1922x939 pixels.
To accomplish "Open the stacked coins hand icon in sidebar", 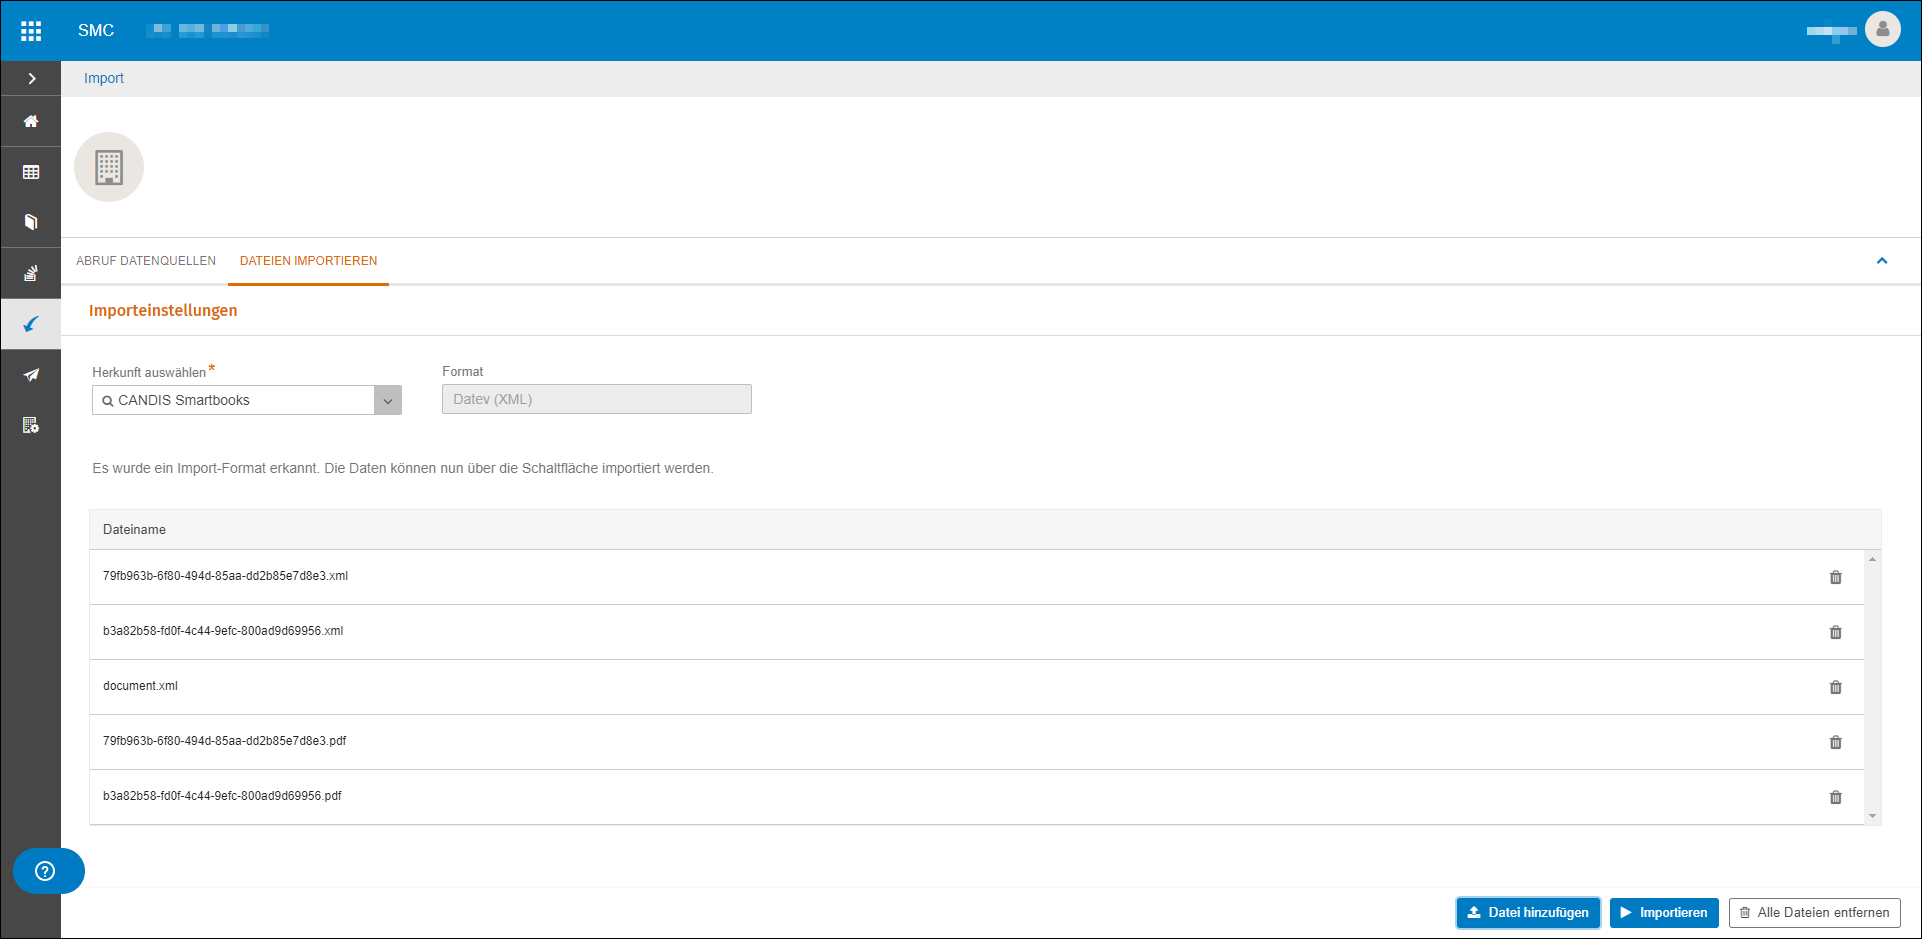I will pyautogui.click(x=31, y=273).
